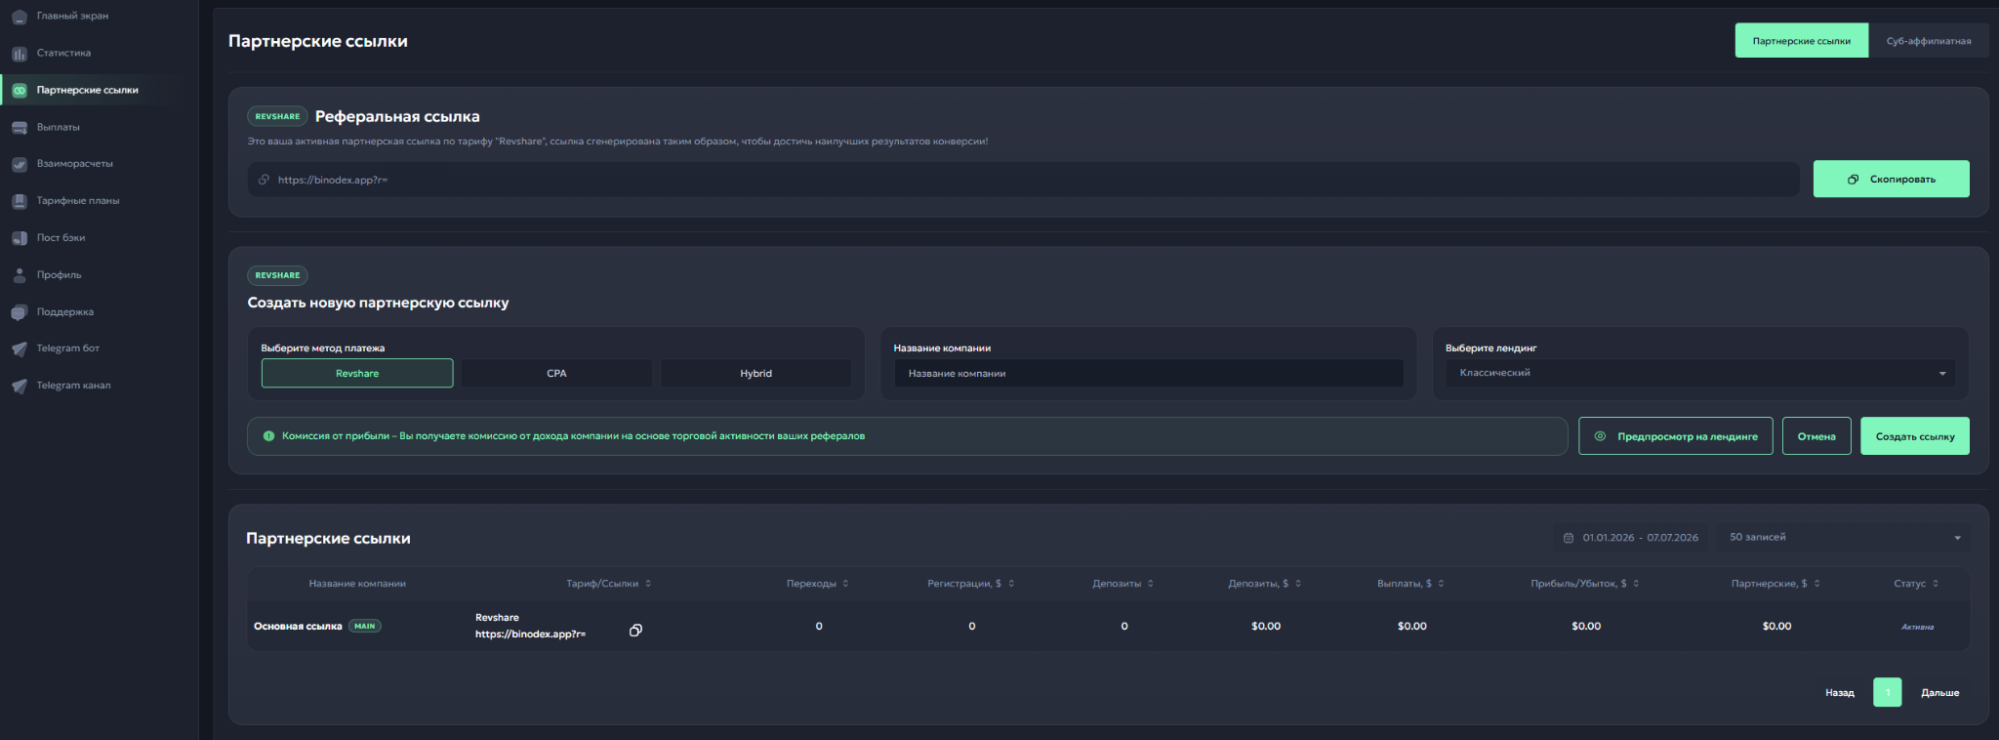Sort by Партнерские, $ column arrows
This screenshot has width=1999, height=740.
click(1817, 584)
